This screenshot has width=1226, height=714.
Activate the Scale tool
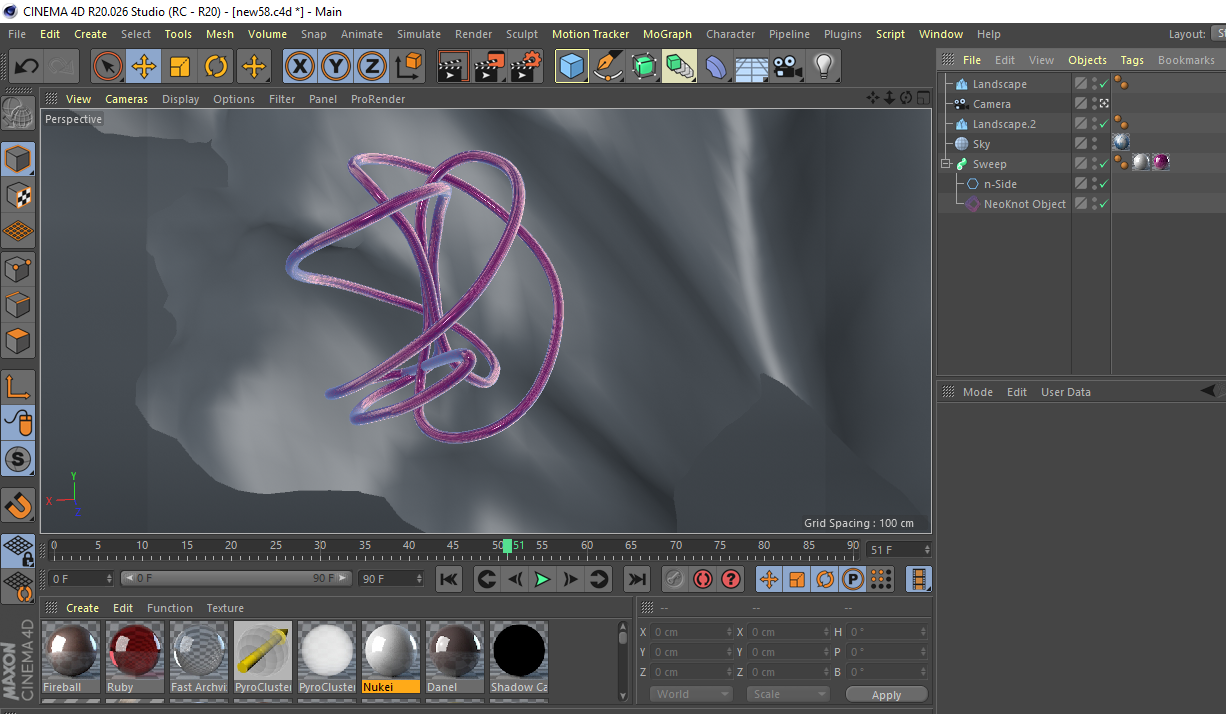pyautogui.click(x=180, y=67)
